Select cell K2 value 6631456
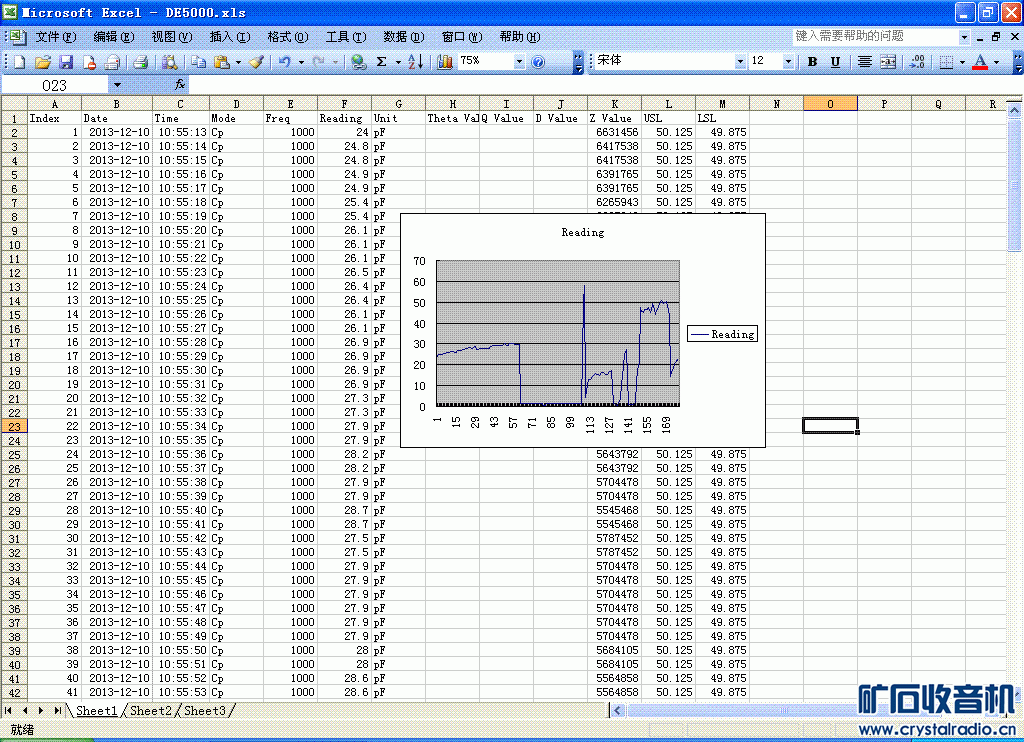This screenshot has height=742, width=1024. pyautogui.click(x=615, y=132)
